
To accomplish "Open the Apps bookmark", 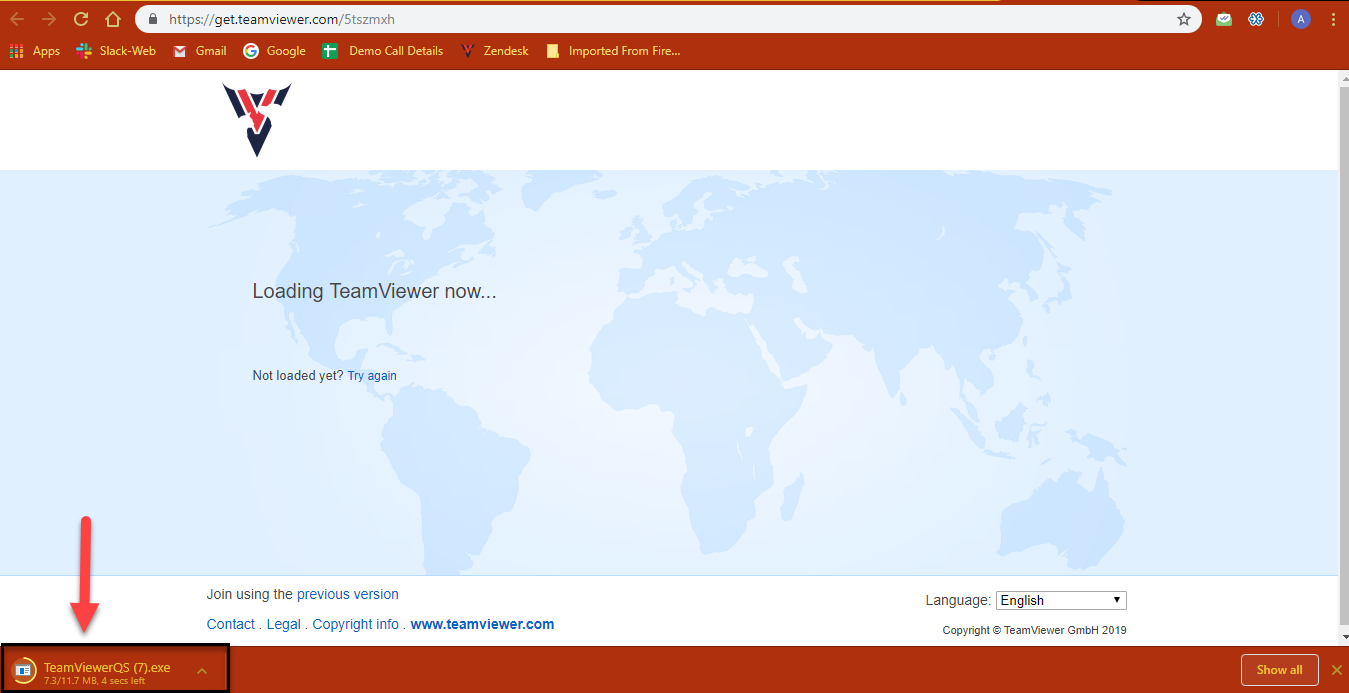I will [35, 51].
